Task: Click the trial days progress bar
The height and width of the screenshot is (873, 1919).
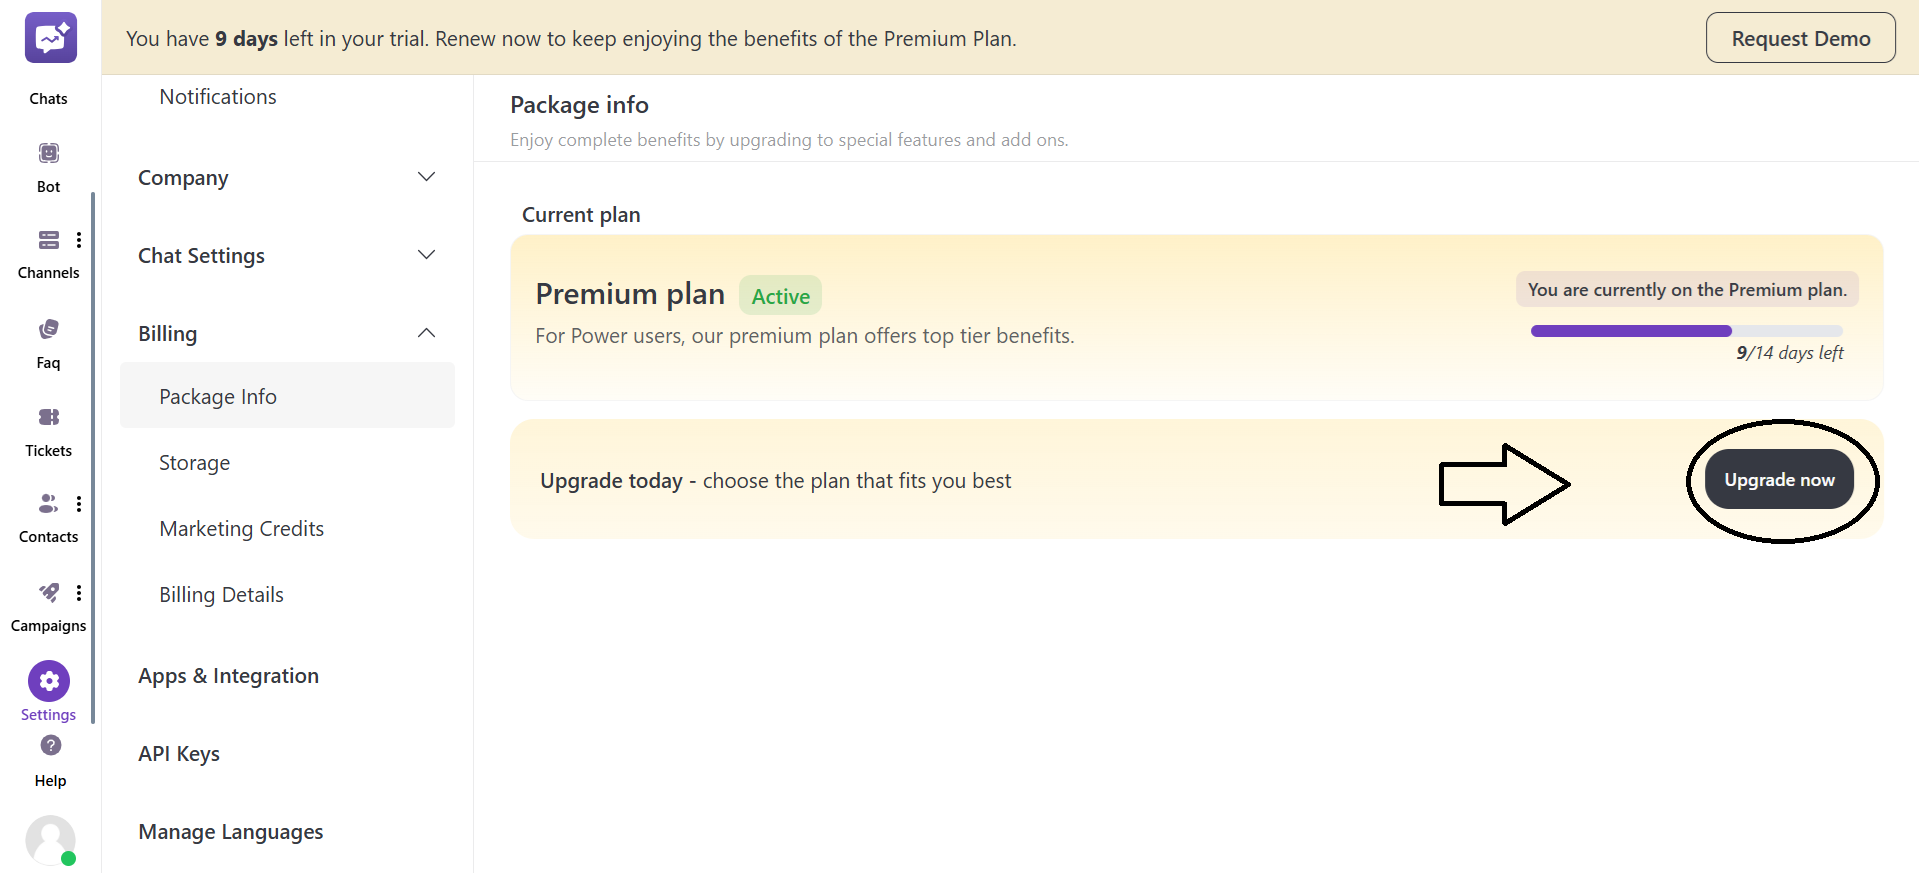Action: coord(1685,331)
